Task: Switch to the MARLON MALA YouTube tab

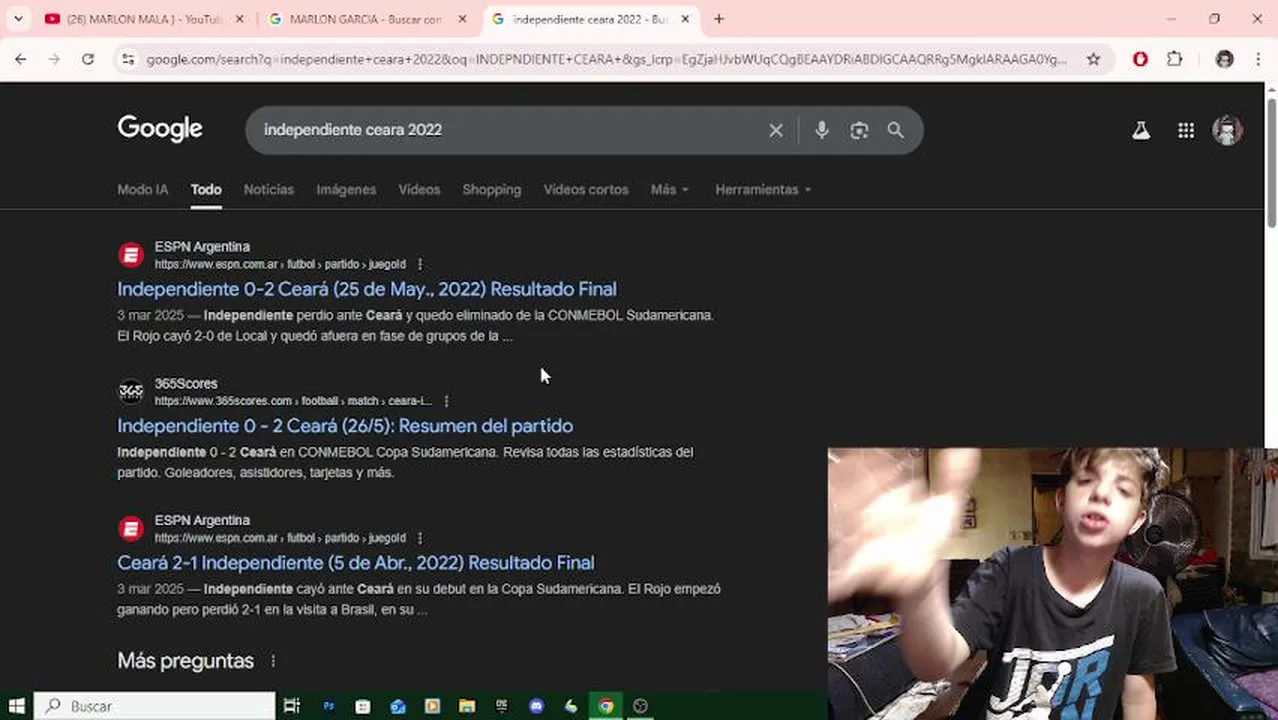Action: [x=145, y=19]
